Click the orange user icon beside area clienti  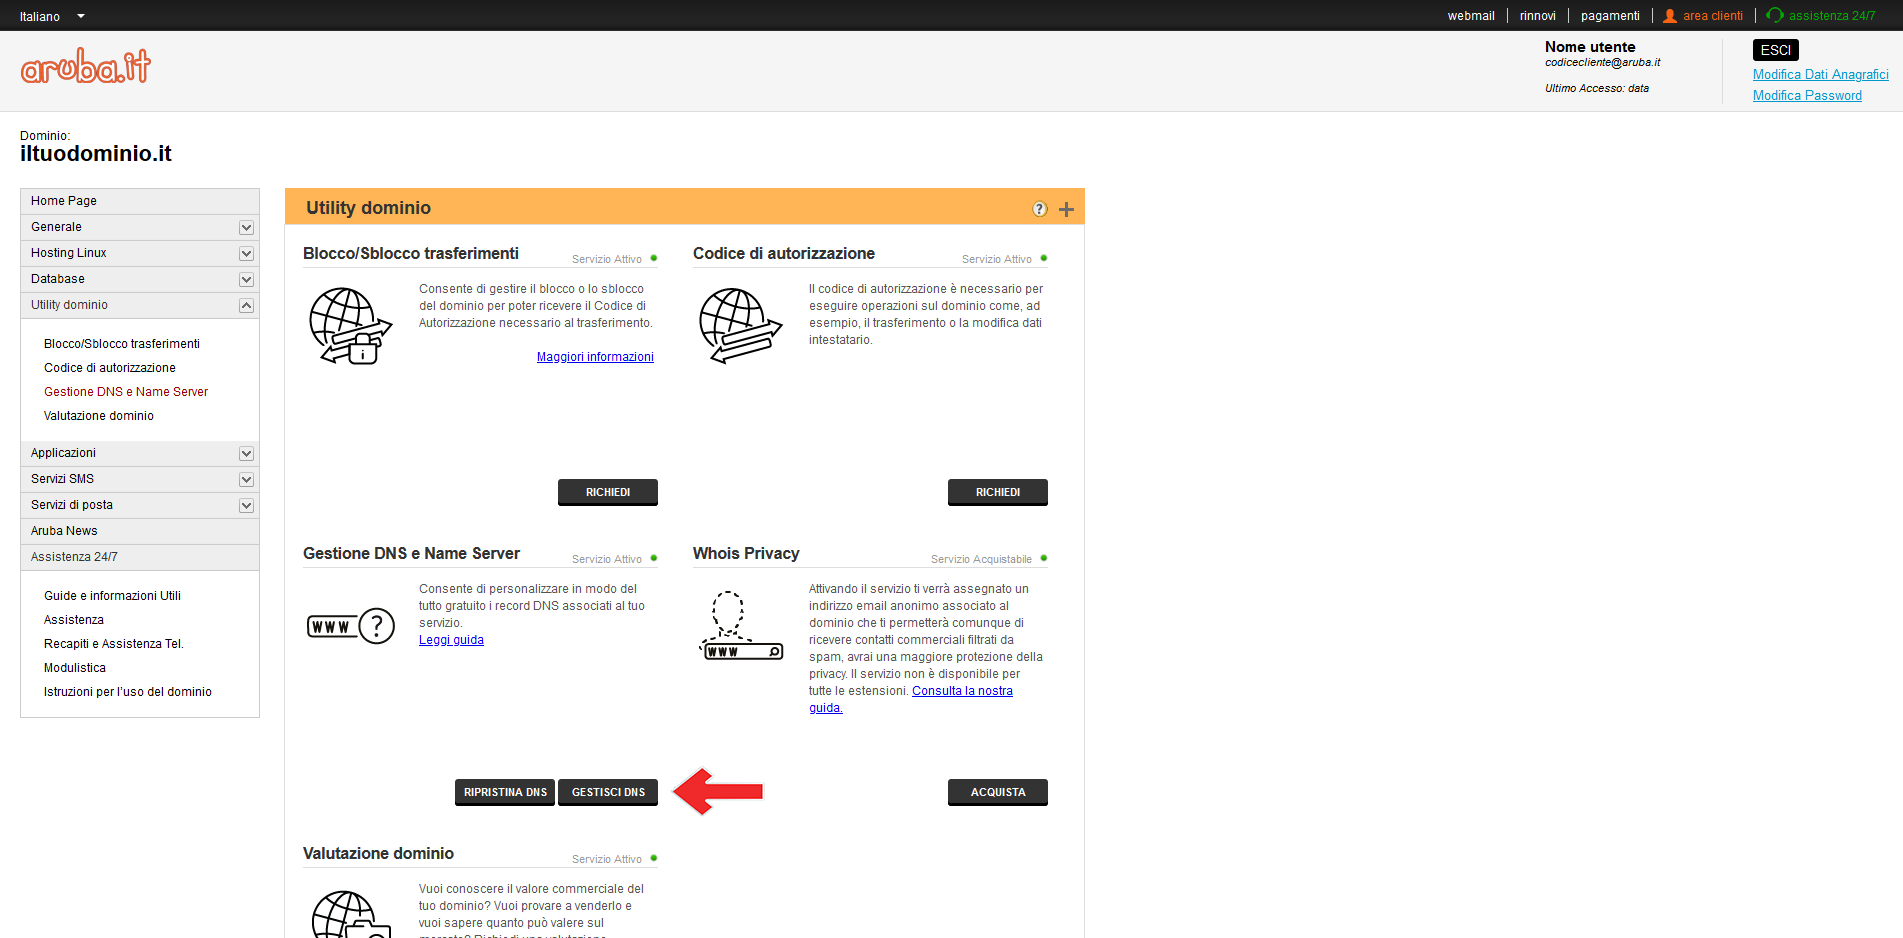pos(1670,16)
